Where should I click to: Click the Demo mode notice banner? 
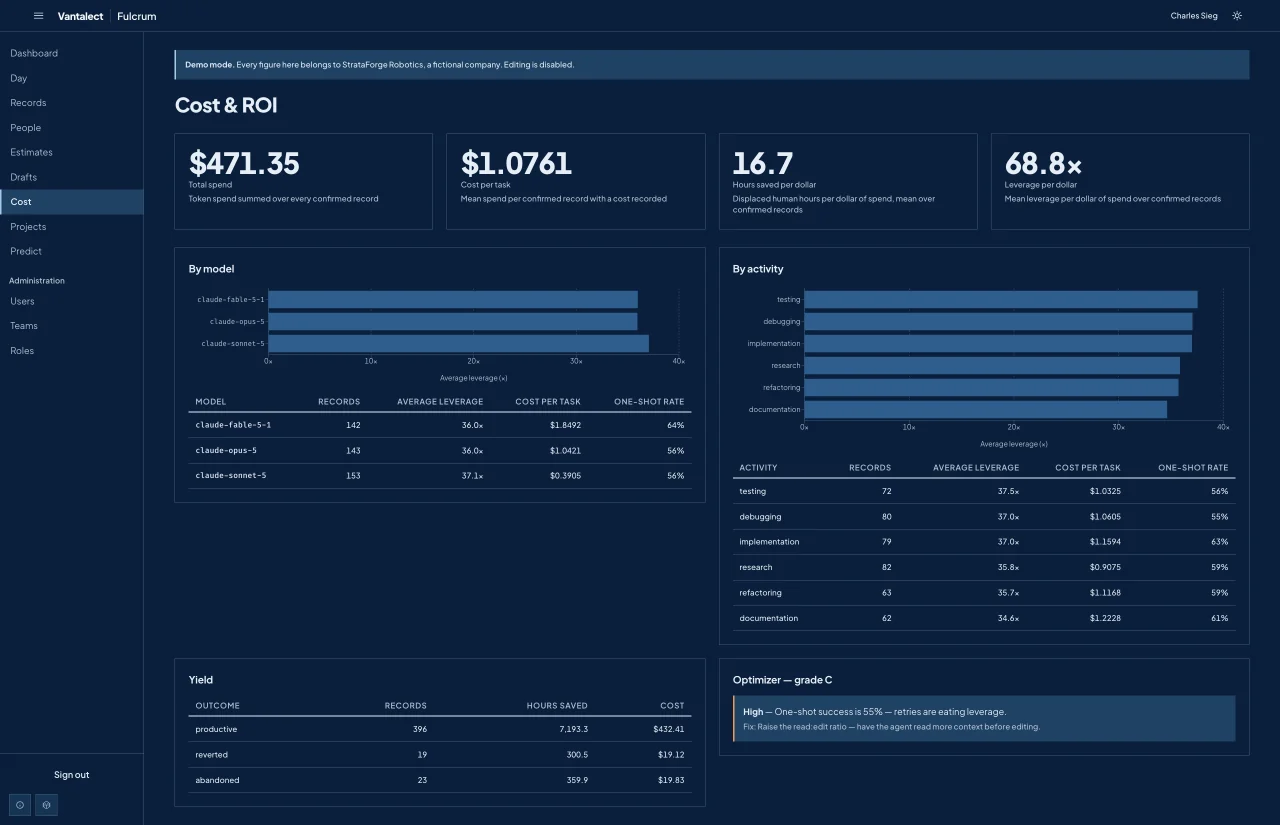712,65
